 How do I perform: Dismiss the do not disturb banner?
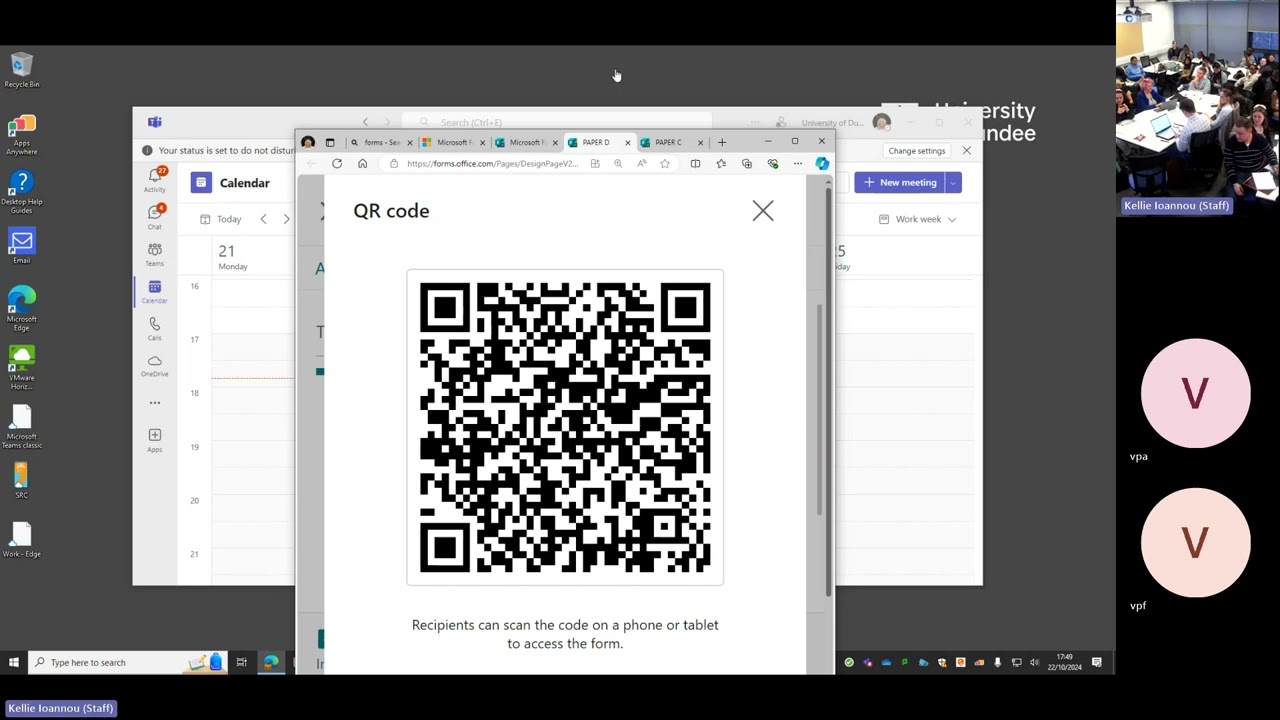(966, 151)
